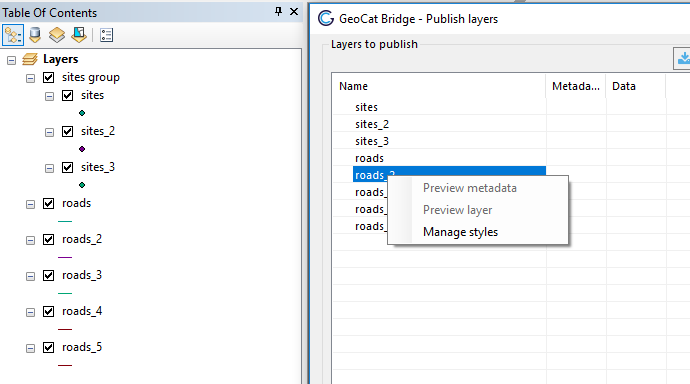Select the roads row in publish list
This screenshot has height=384, width=690.
[x=369, y=158]
